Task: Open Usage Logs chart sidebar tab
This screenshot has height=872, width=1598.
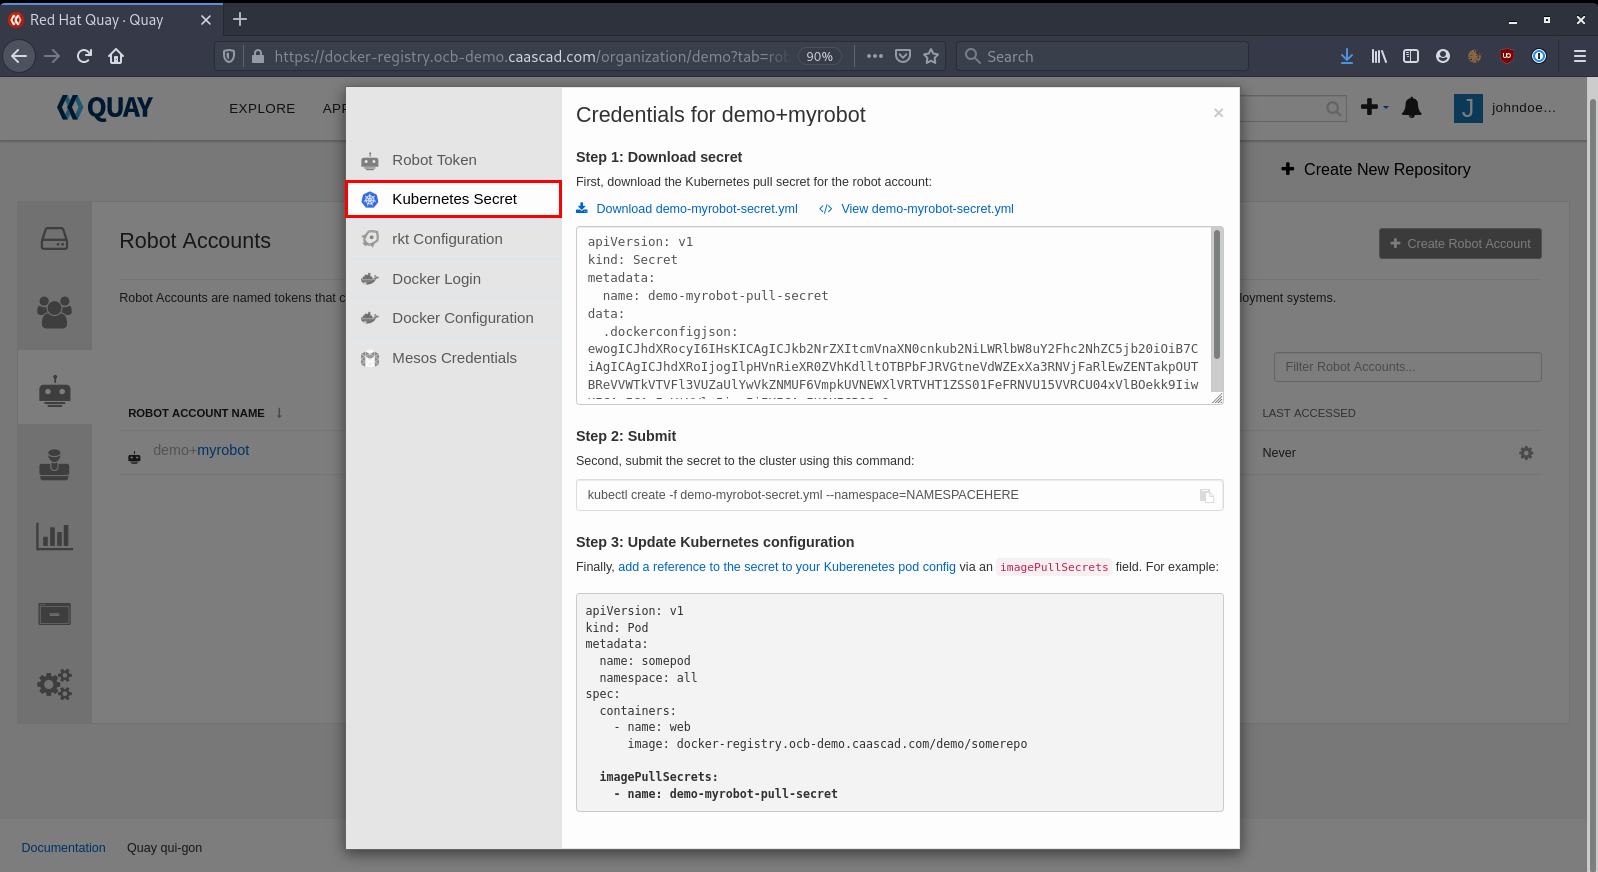Action: click(54, 537)
